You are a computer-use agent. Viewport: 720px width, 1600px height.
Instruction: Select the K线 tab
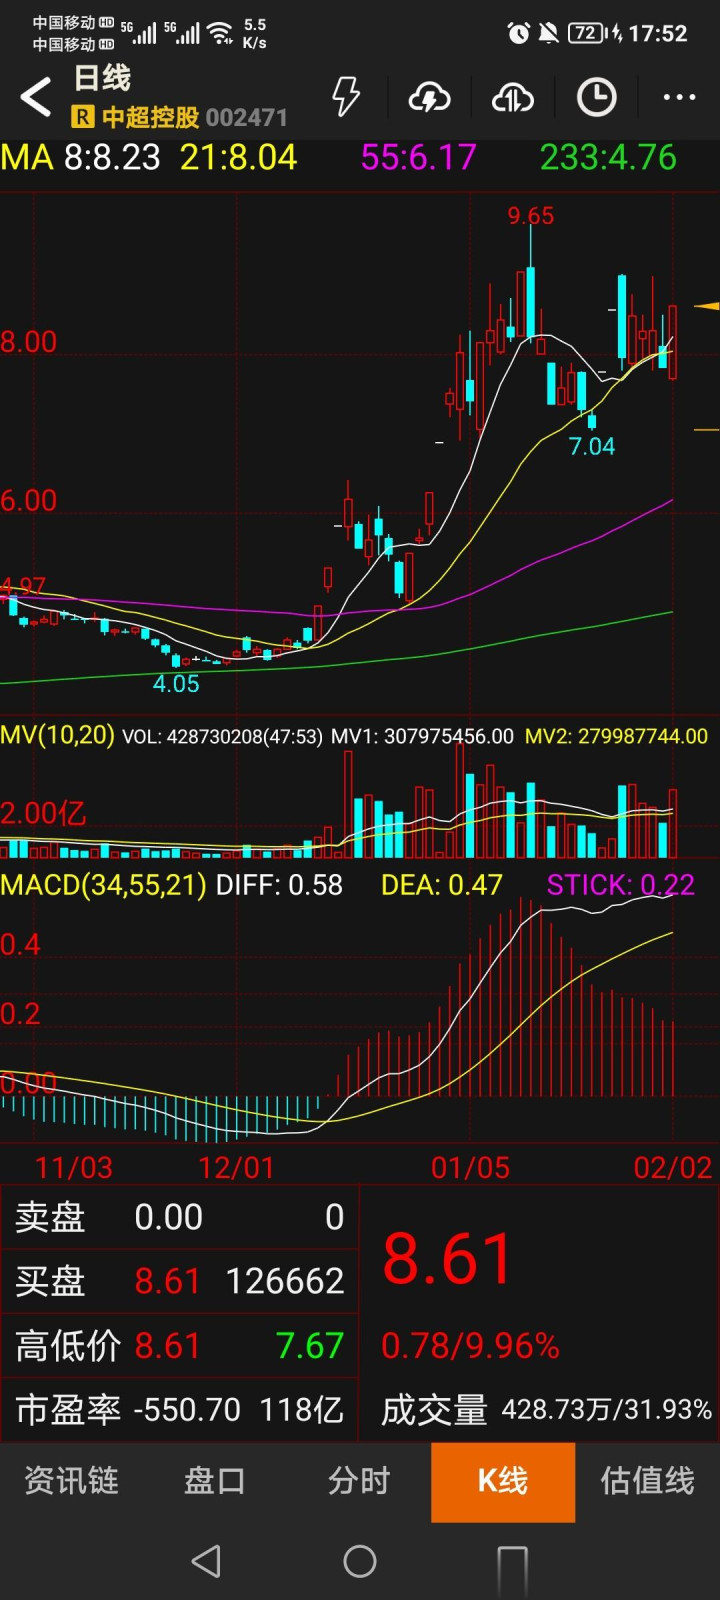coord(503,1481)
